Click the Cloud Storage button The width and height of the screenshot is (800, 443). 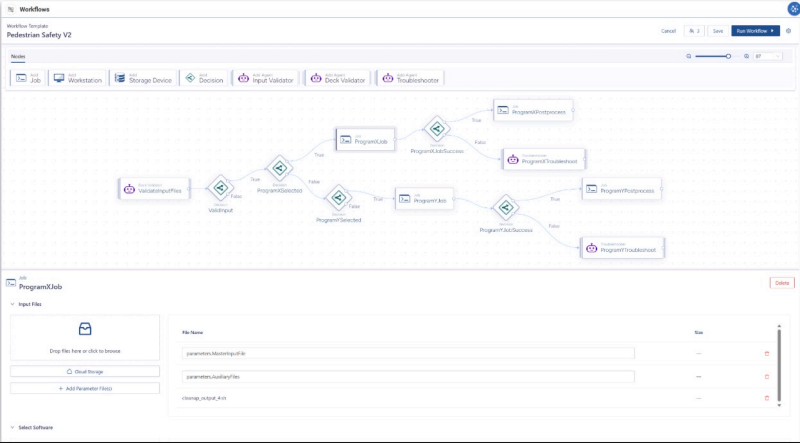(x=85, y=372)
